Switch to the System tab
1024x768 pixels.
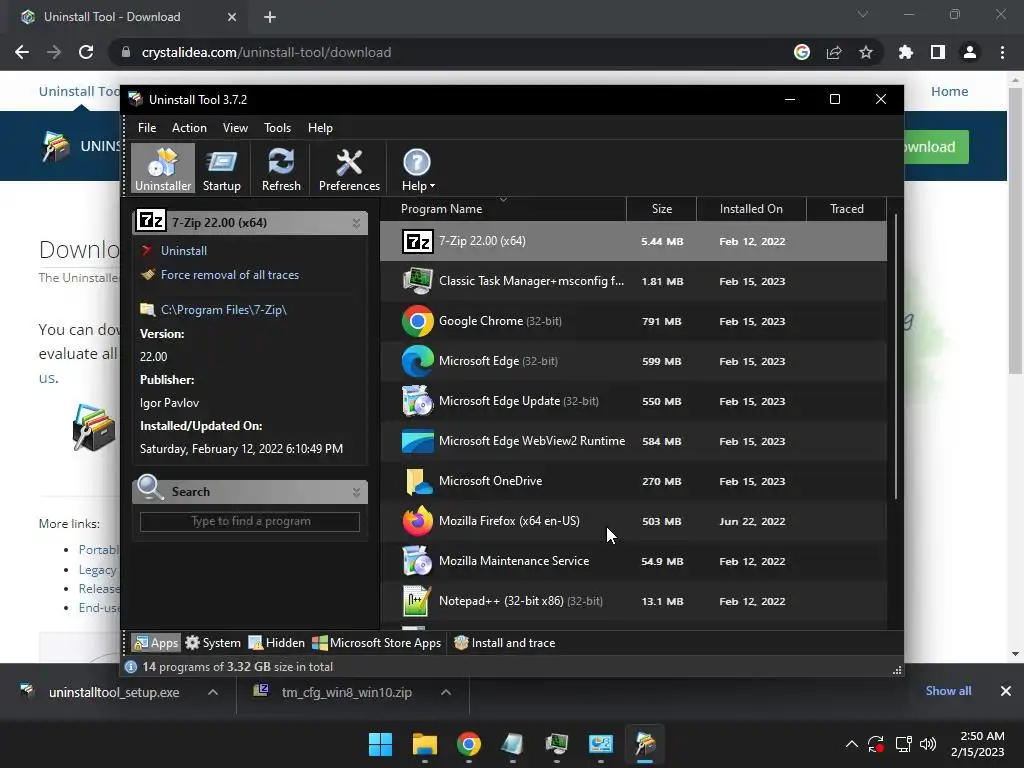pyautogui.click(x=213, y=643)
